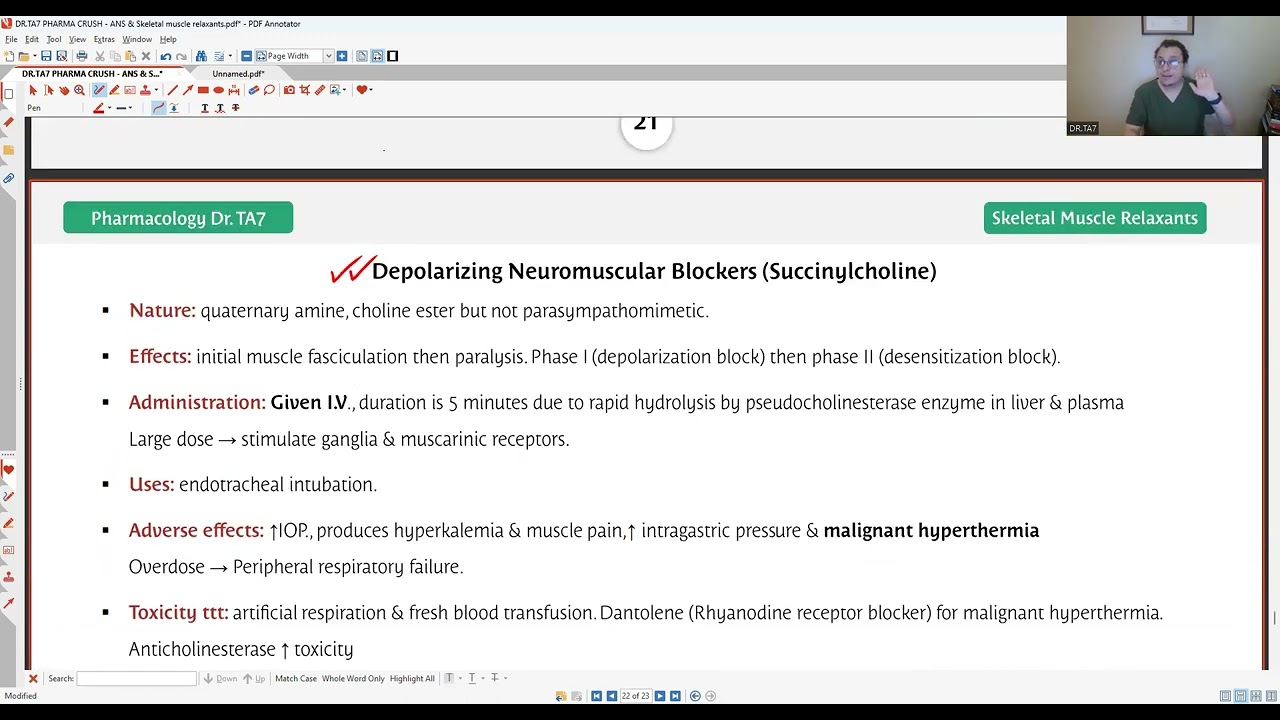The image size is (1280, 720).
Task: Go to last page button
Action: click(675, 696)
